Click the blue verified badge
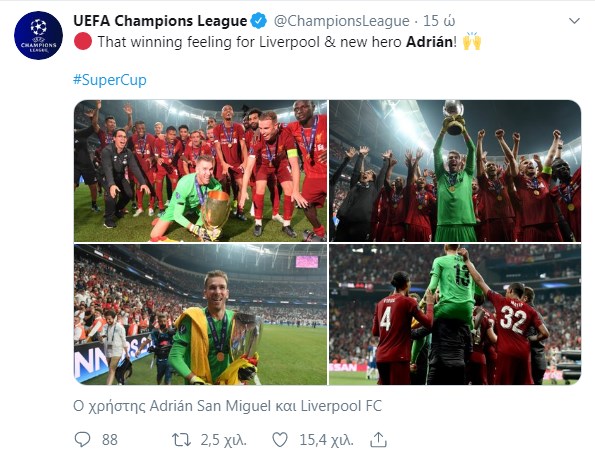 pos(259,20)
